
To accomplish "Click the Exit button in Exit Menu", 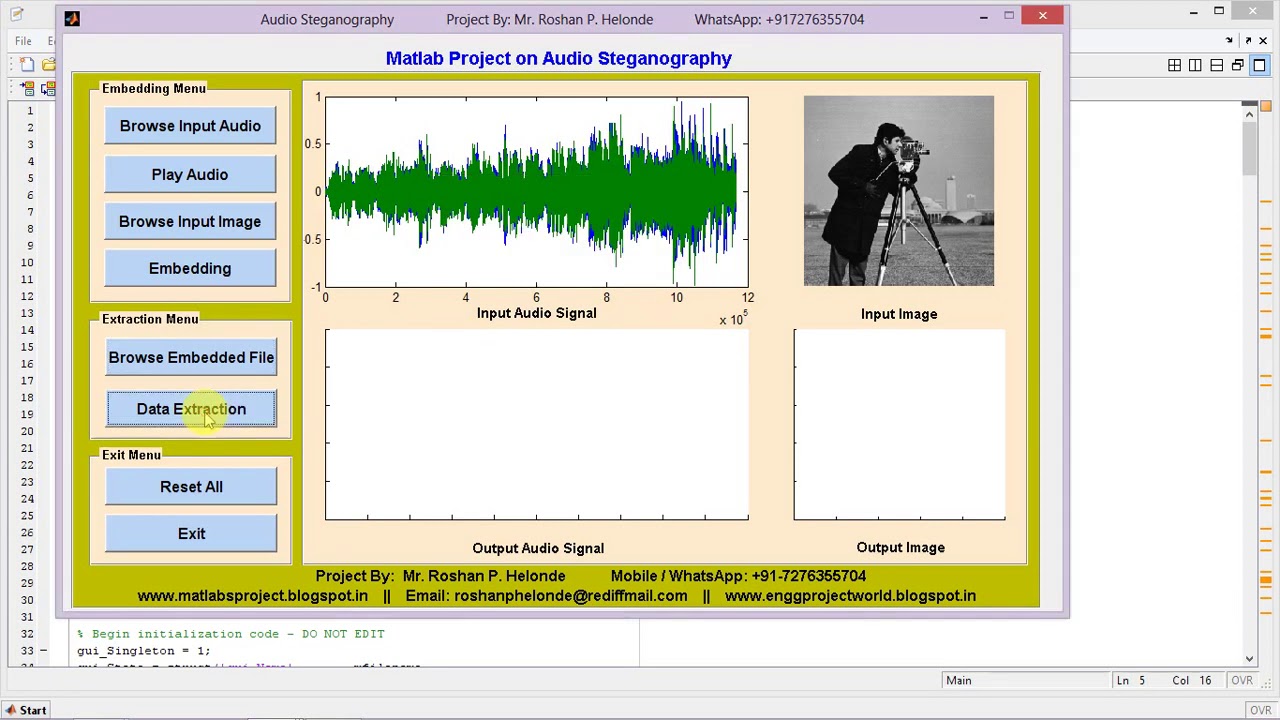I will click(x=191, y=534).
